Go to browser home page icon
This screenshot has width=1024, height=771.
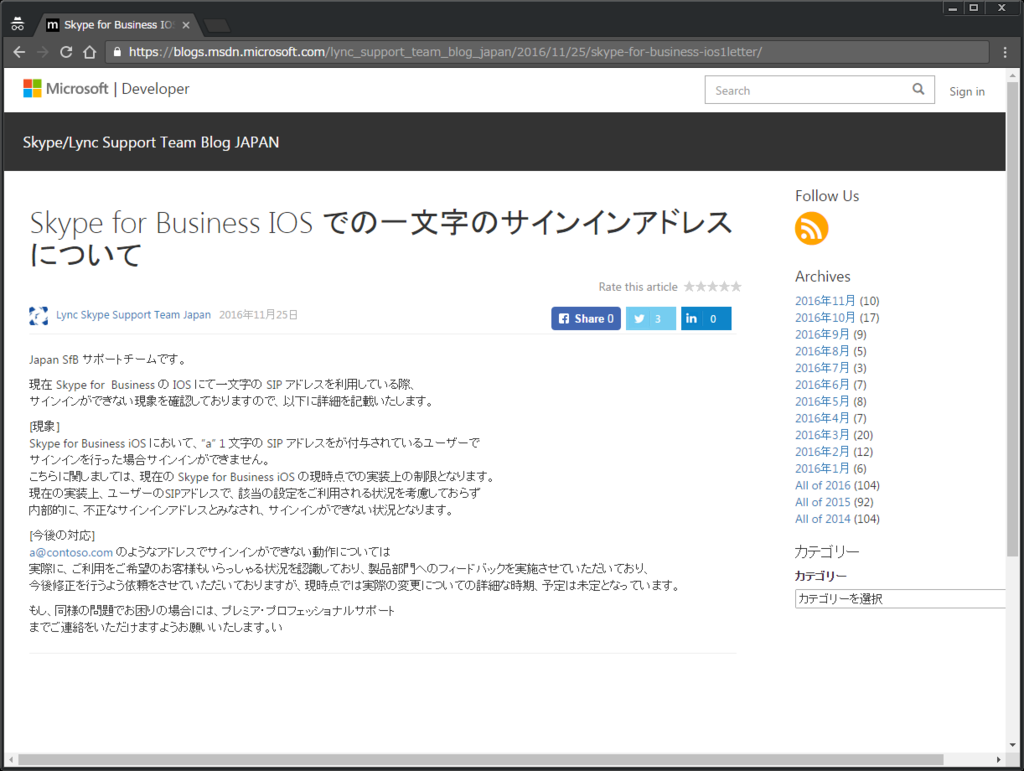89,52
